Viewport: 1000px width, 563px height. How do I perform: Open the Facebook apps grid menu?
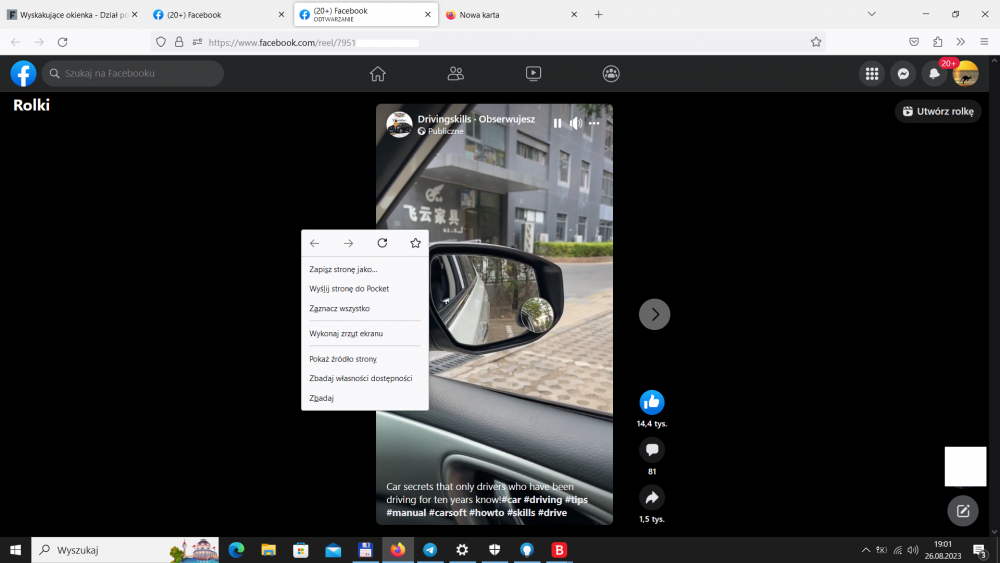[872, 74]
